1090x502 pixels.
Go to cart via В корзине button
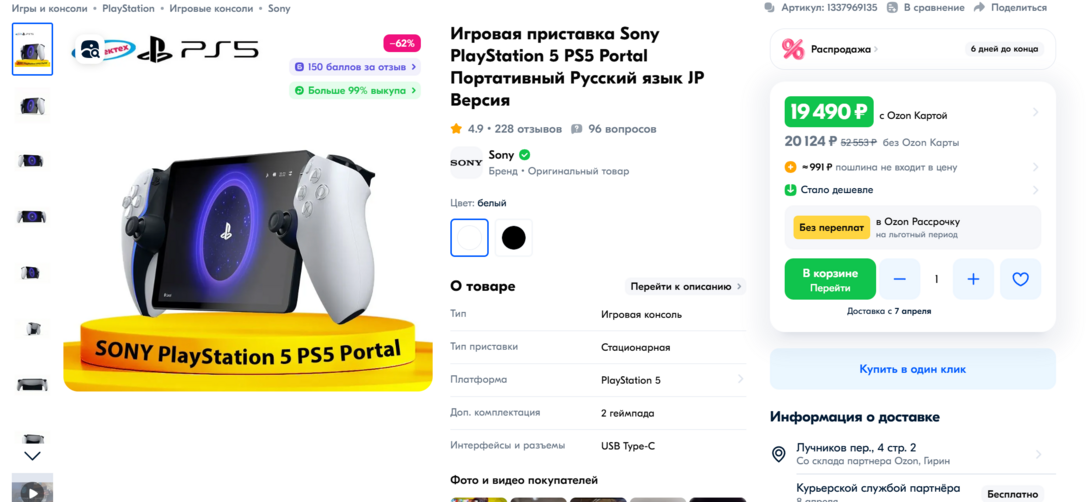click(x=830, y=279)
